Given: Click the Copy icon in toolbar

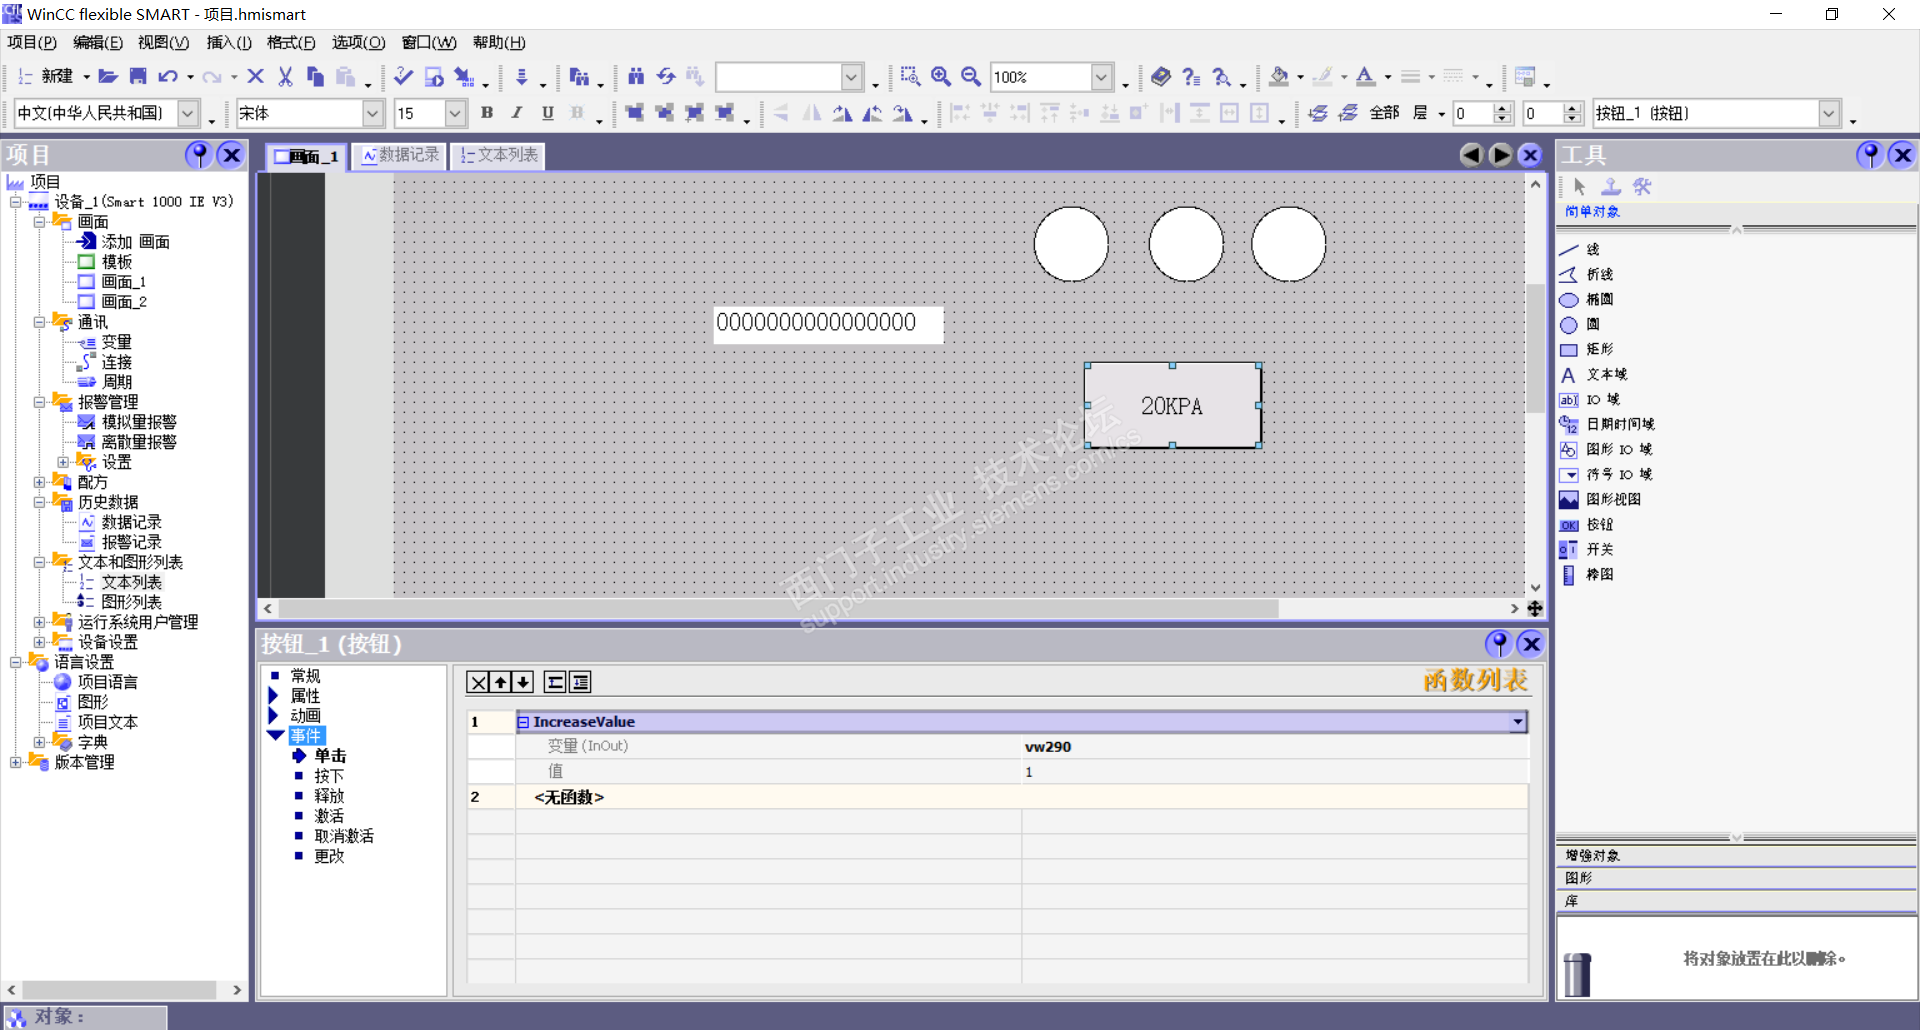Looking at the screenshot, I should pyautogui.click(x=315, y=76).
